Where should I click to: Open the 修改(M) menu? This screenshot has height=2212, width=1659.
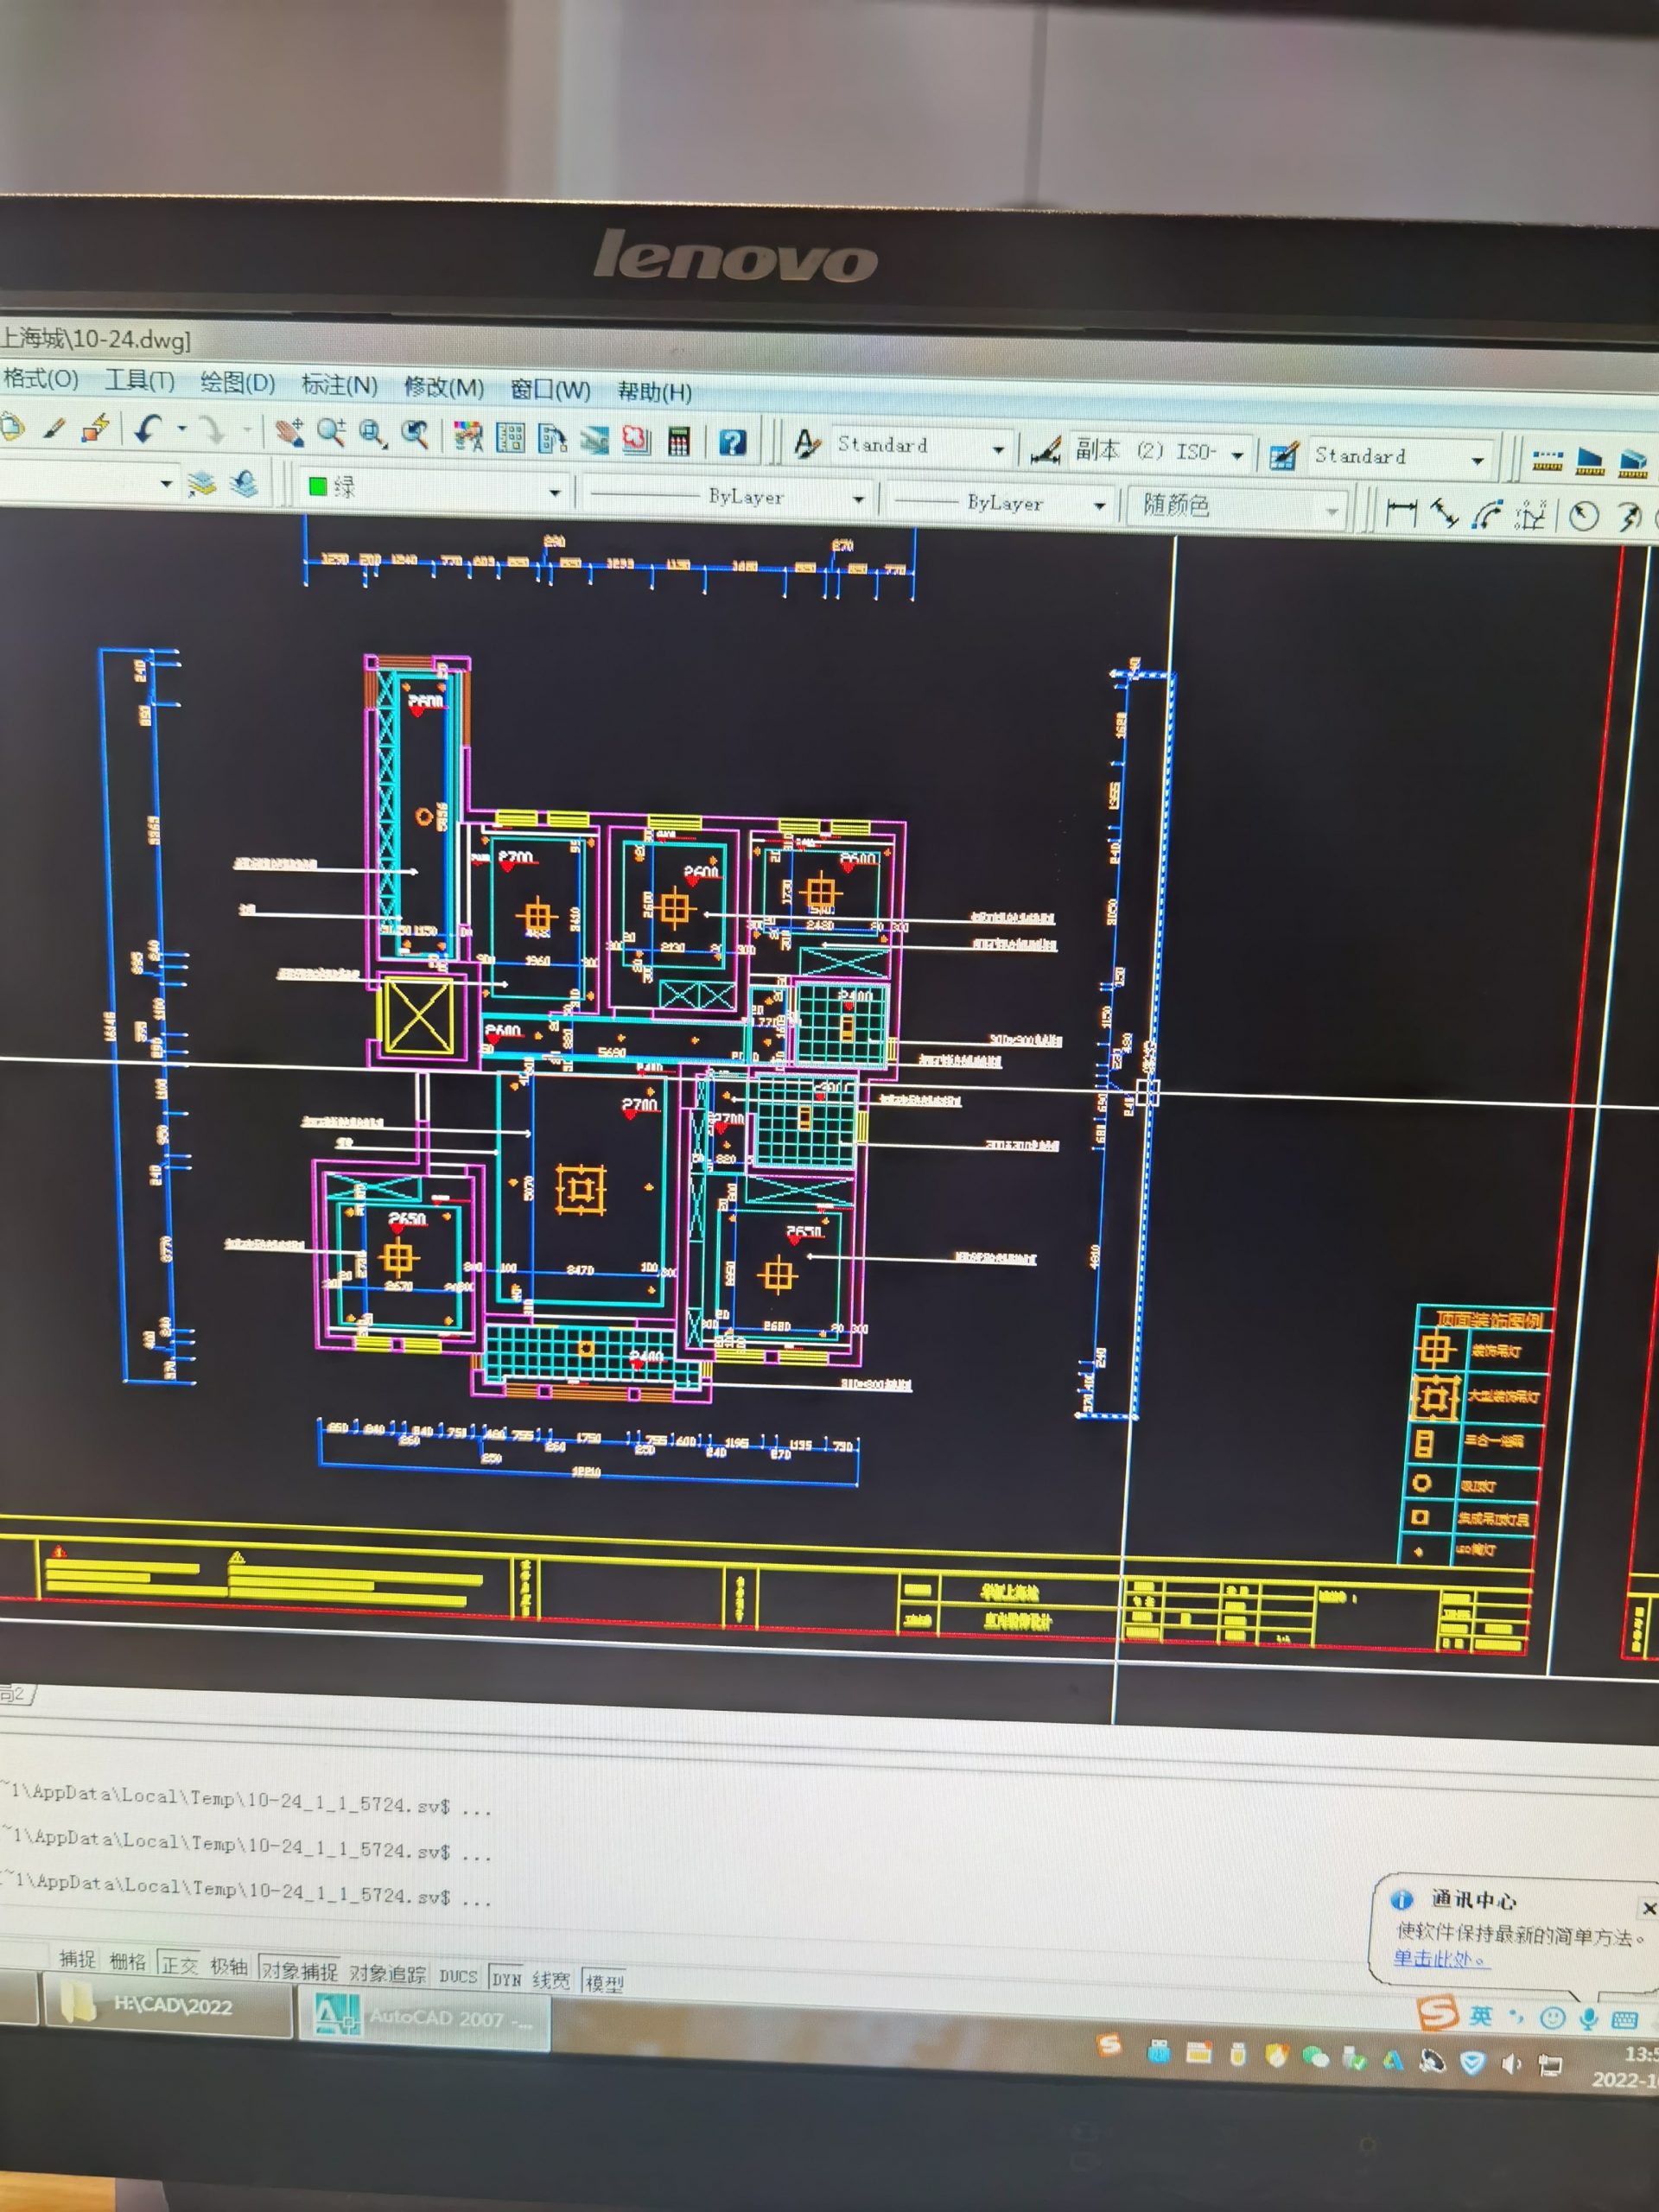(x=444, y=388)
